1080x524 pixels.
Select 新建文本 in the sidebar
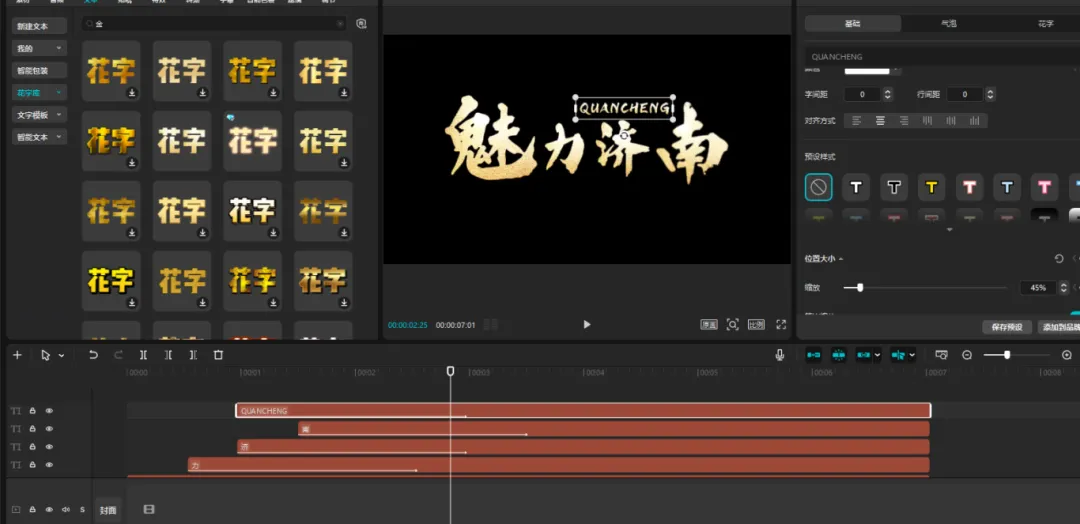(39, 26)
